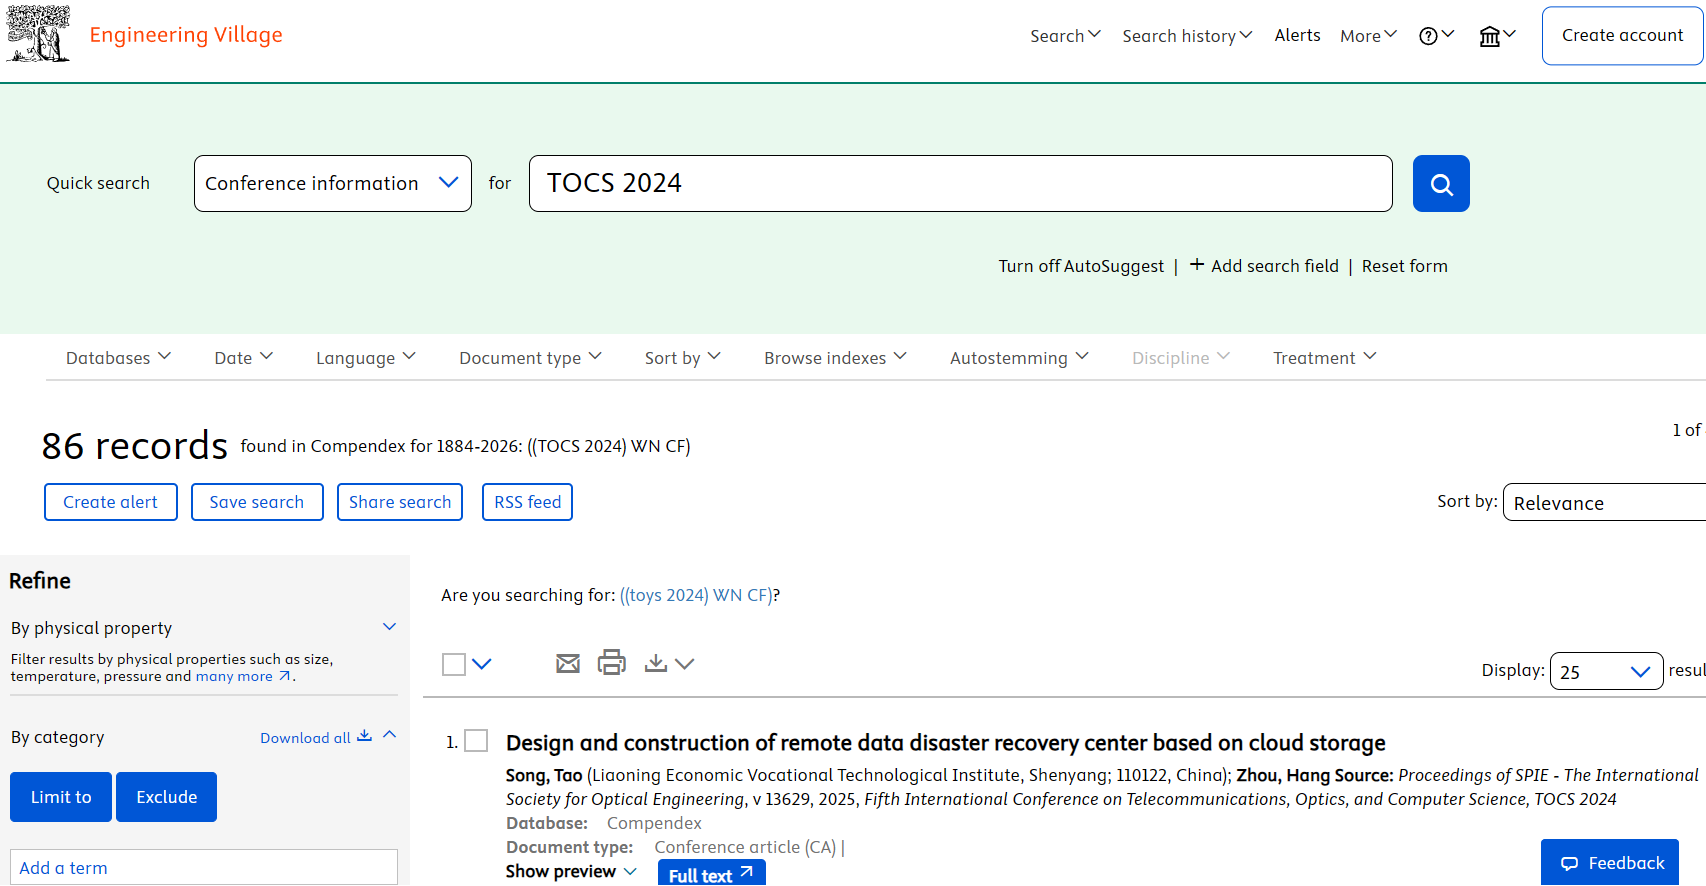Expand Show preview for record 1
The image size is (1706, 886).
tap(571, 871)
